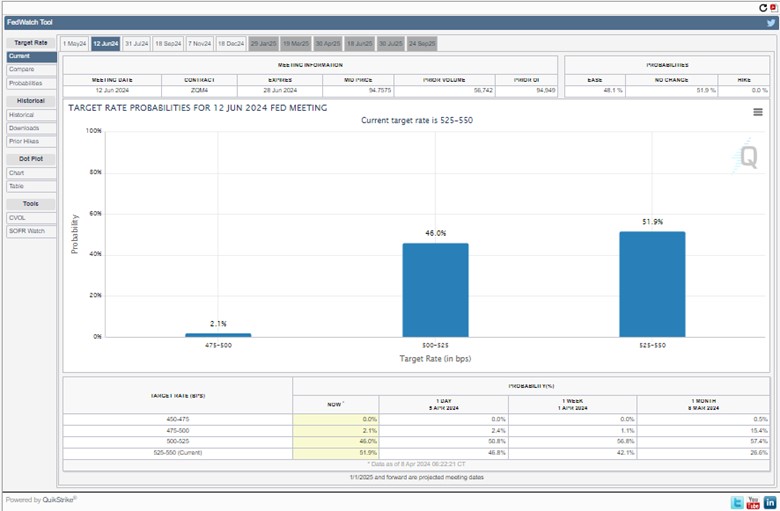Open the 24 Sep25 projected tab

[x=422, y=44]
